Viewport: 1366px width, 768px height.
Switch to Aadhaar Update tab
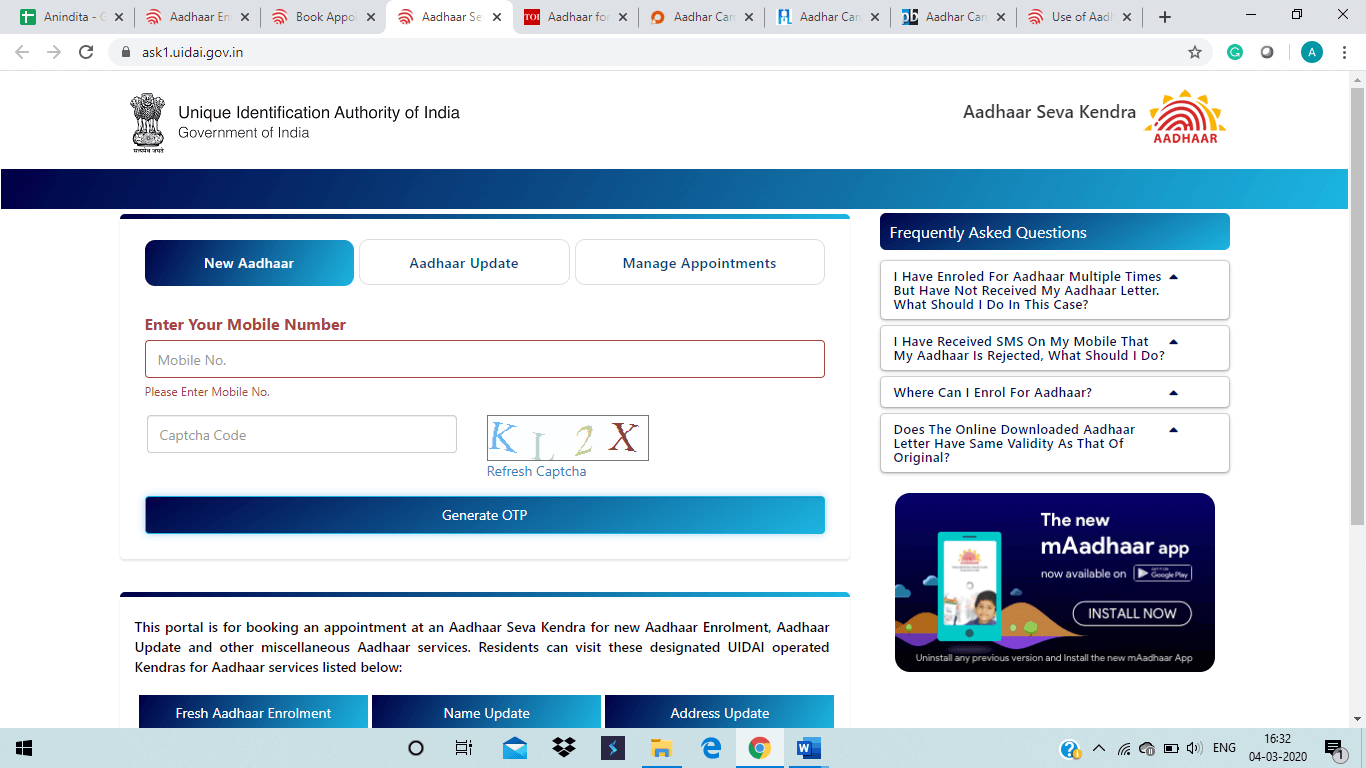pyautogui.click(x=464, y=263)
